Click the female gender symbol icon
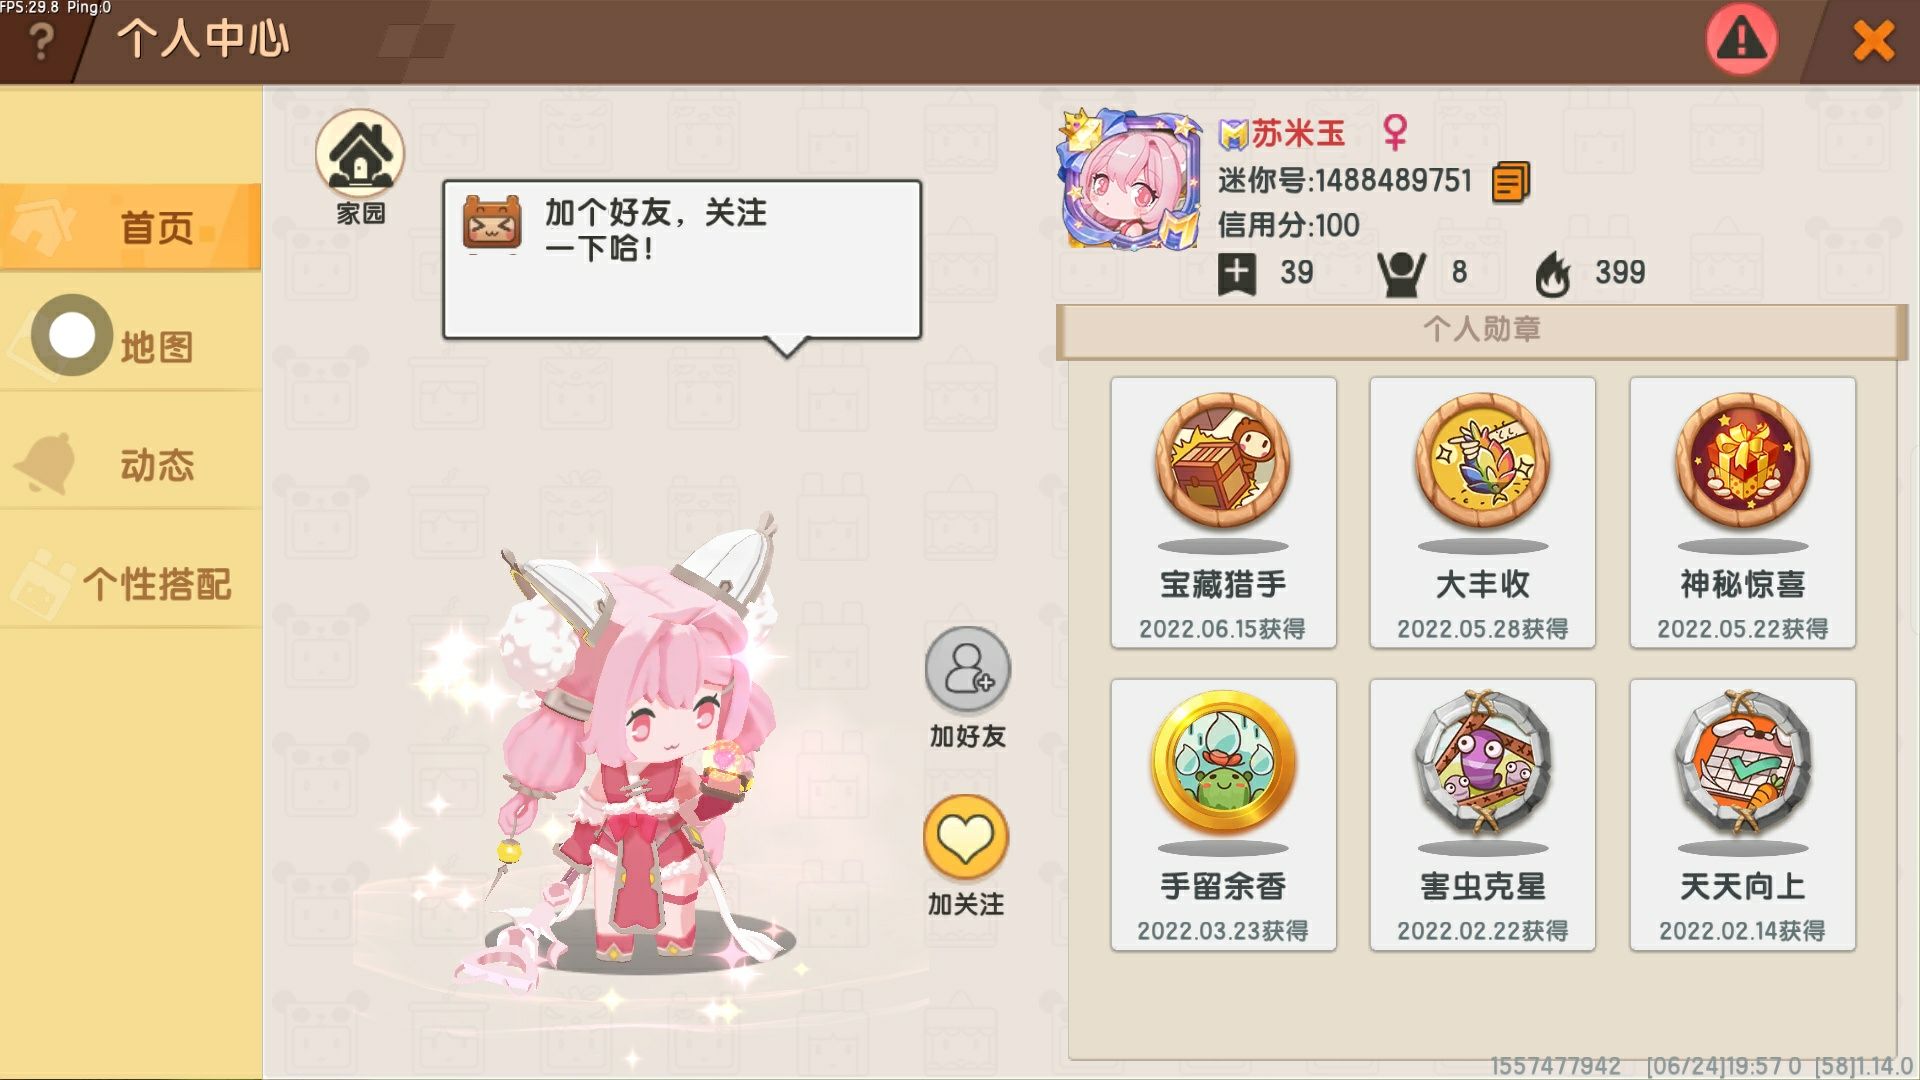The width and height of the screenshot is (1920, 1080). 1394,132
